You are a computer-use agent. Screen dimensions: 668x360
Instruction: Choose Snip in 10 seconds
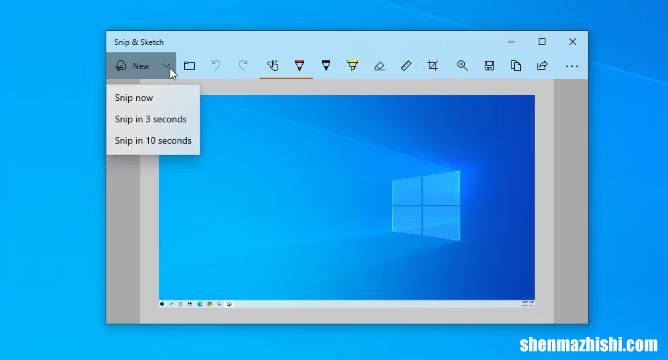click(x=153, y=141)
